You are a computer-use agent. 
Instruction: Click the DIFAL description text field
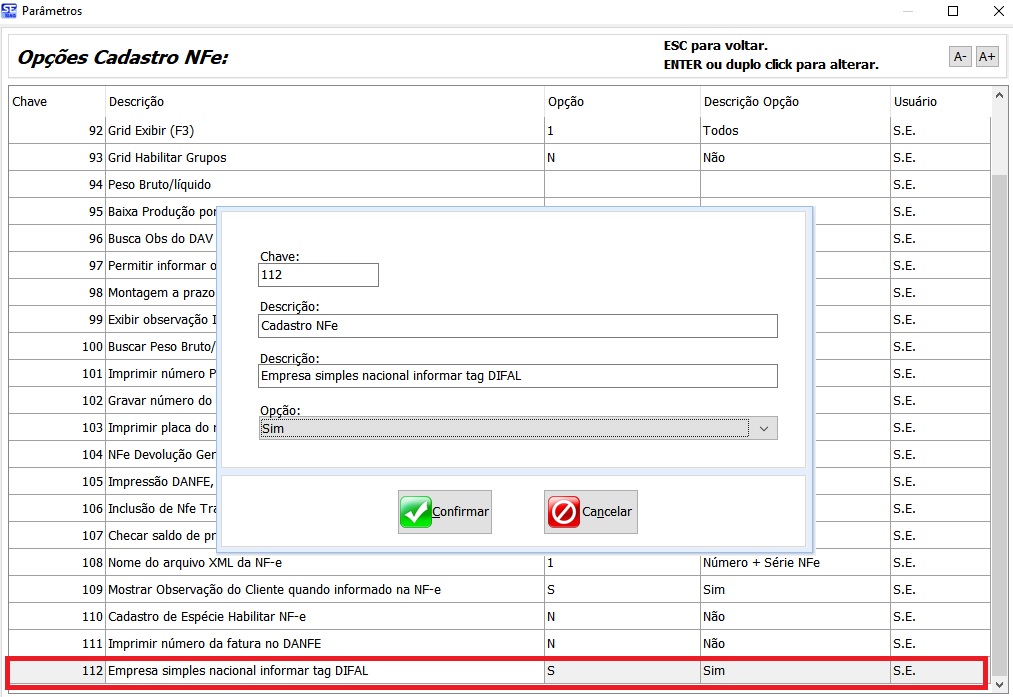[x=517, y=376]
